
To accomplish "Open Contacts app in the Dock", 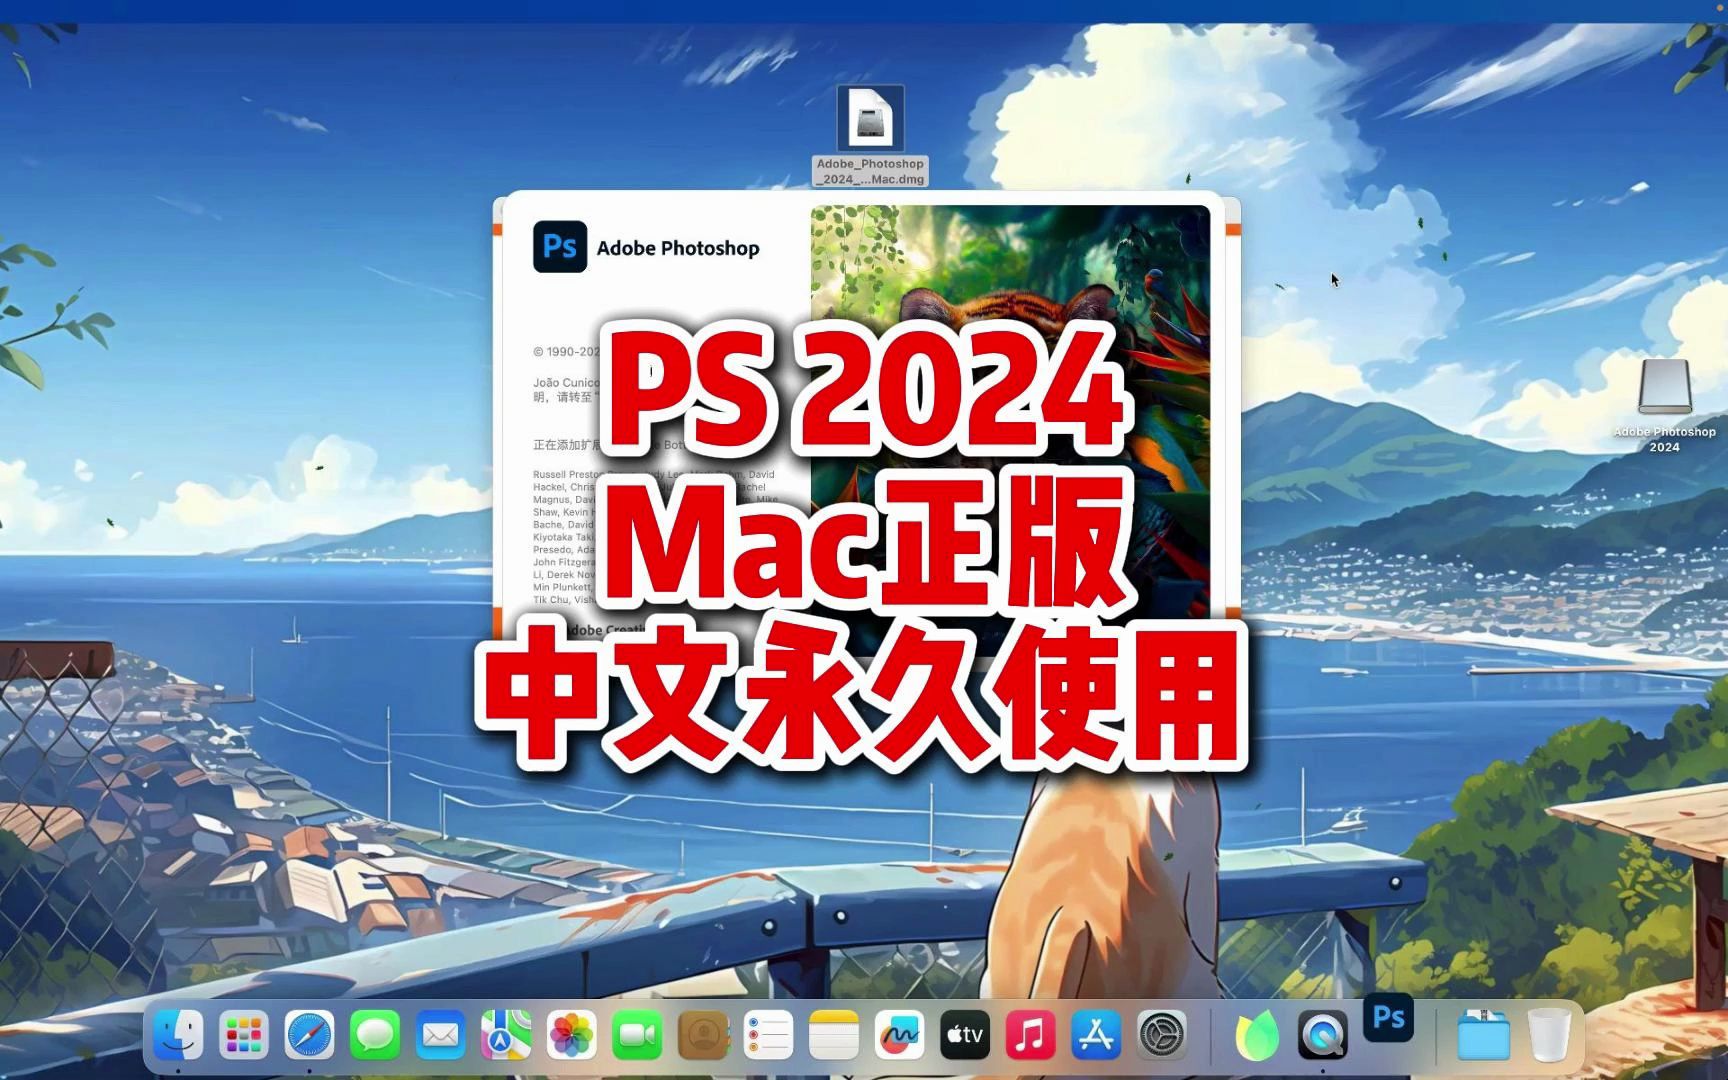I will click(703, 1034).
